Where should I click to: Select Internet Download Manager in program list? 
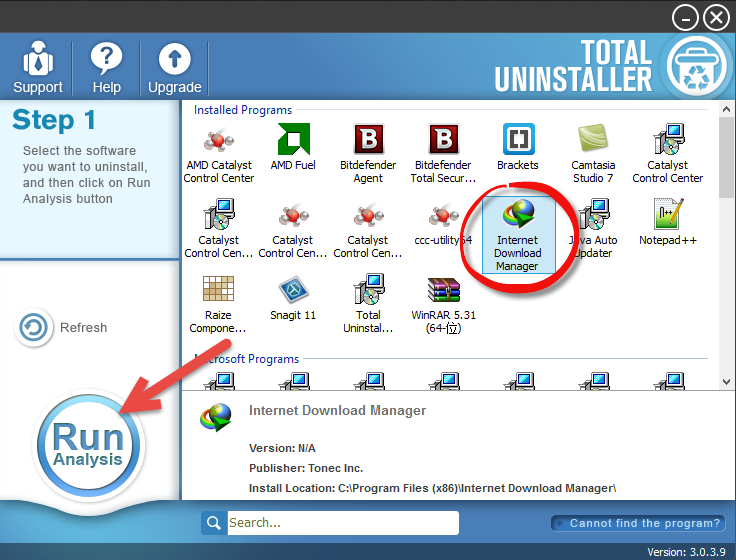[x=518, y=235]
